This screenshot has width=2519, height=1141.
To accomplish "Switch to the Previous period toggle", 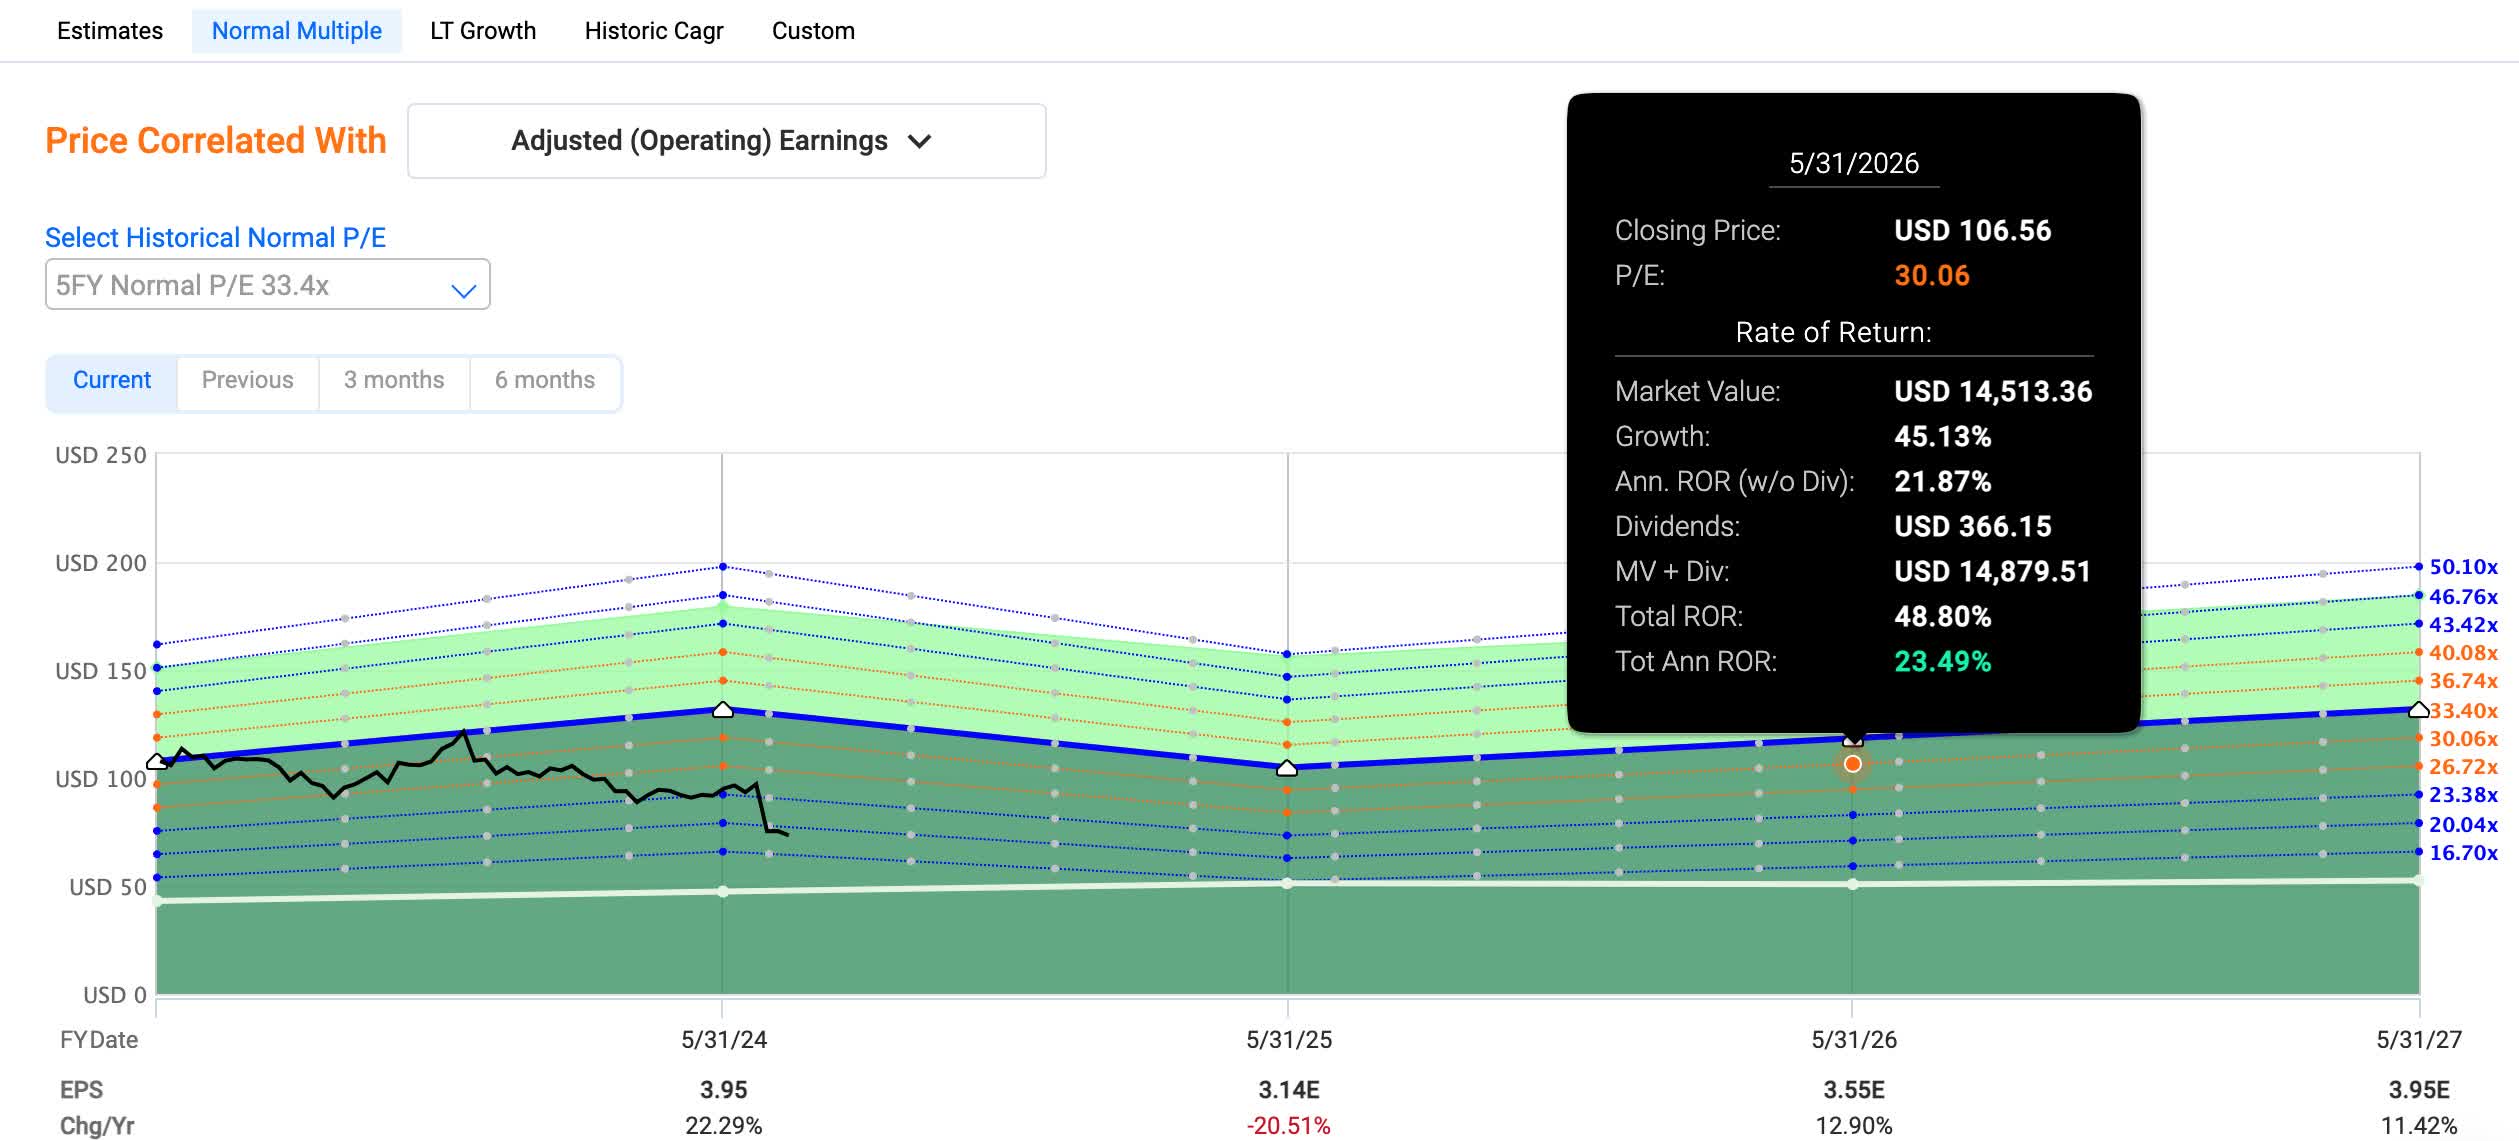I will click(247, 381).
